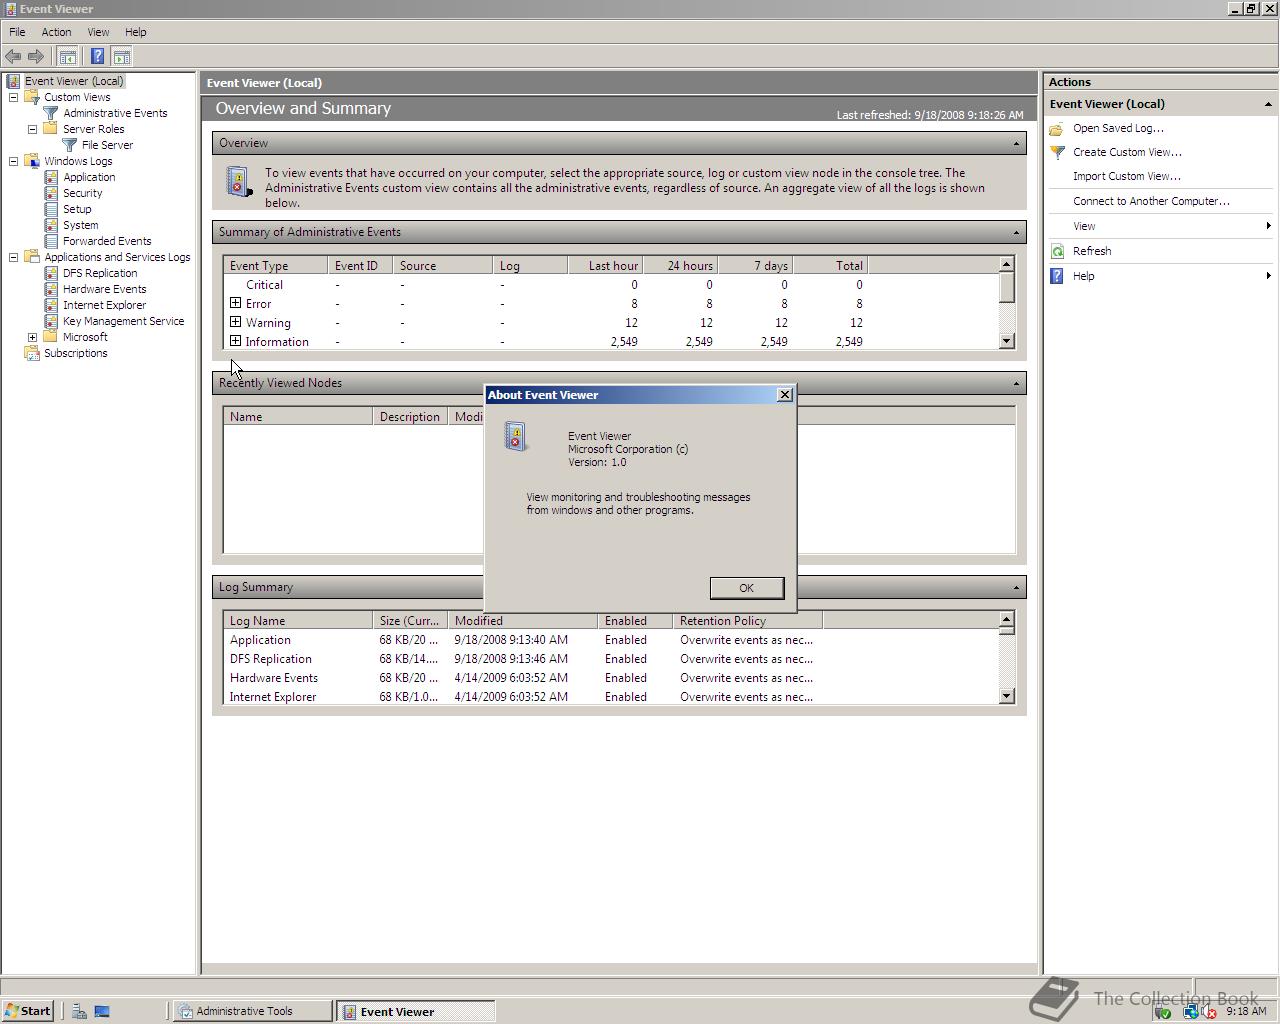Open the Help menu in menu bar
Image resolution: width=1280 pixels, height=1024 pixels.
[x=135, y=32]
